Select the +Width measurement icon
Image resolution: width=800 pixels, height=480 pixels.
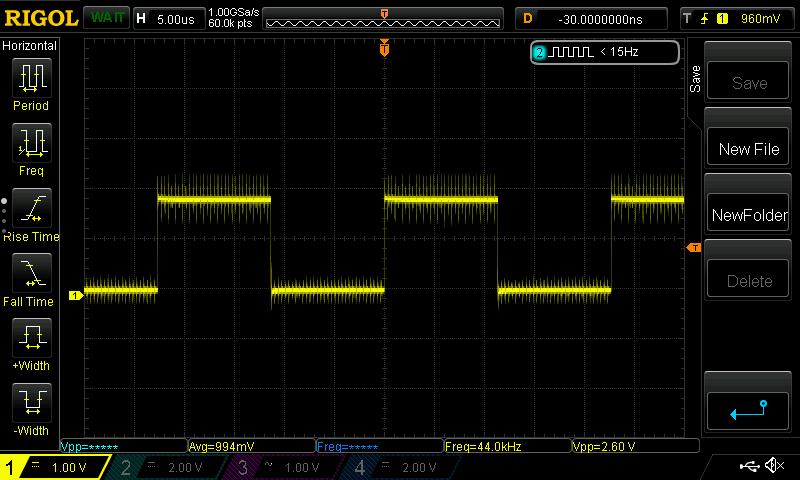coord(32,338)
